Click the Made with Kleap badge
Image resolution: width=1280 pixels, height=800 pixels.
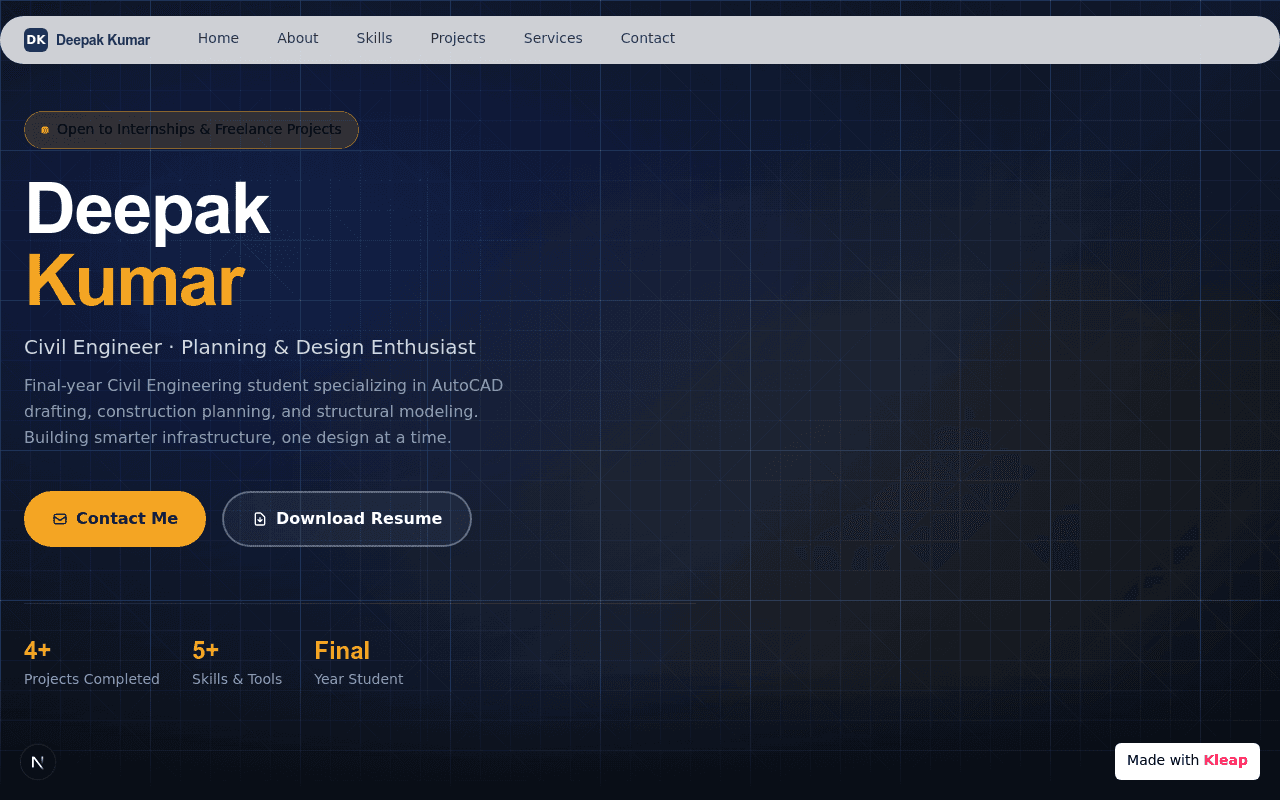click(1187, 761)
